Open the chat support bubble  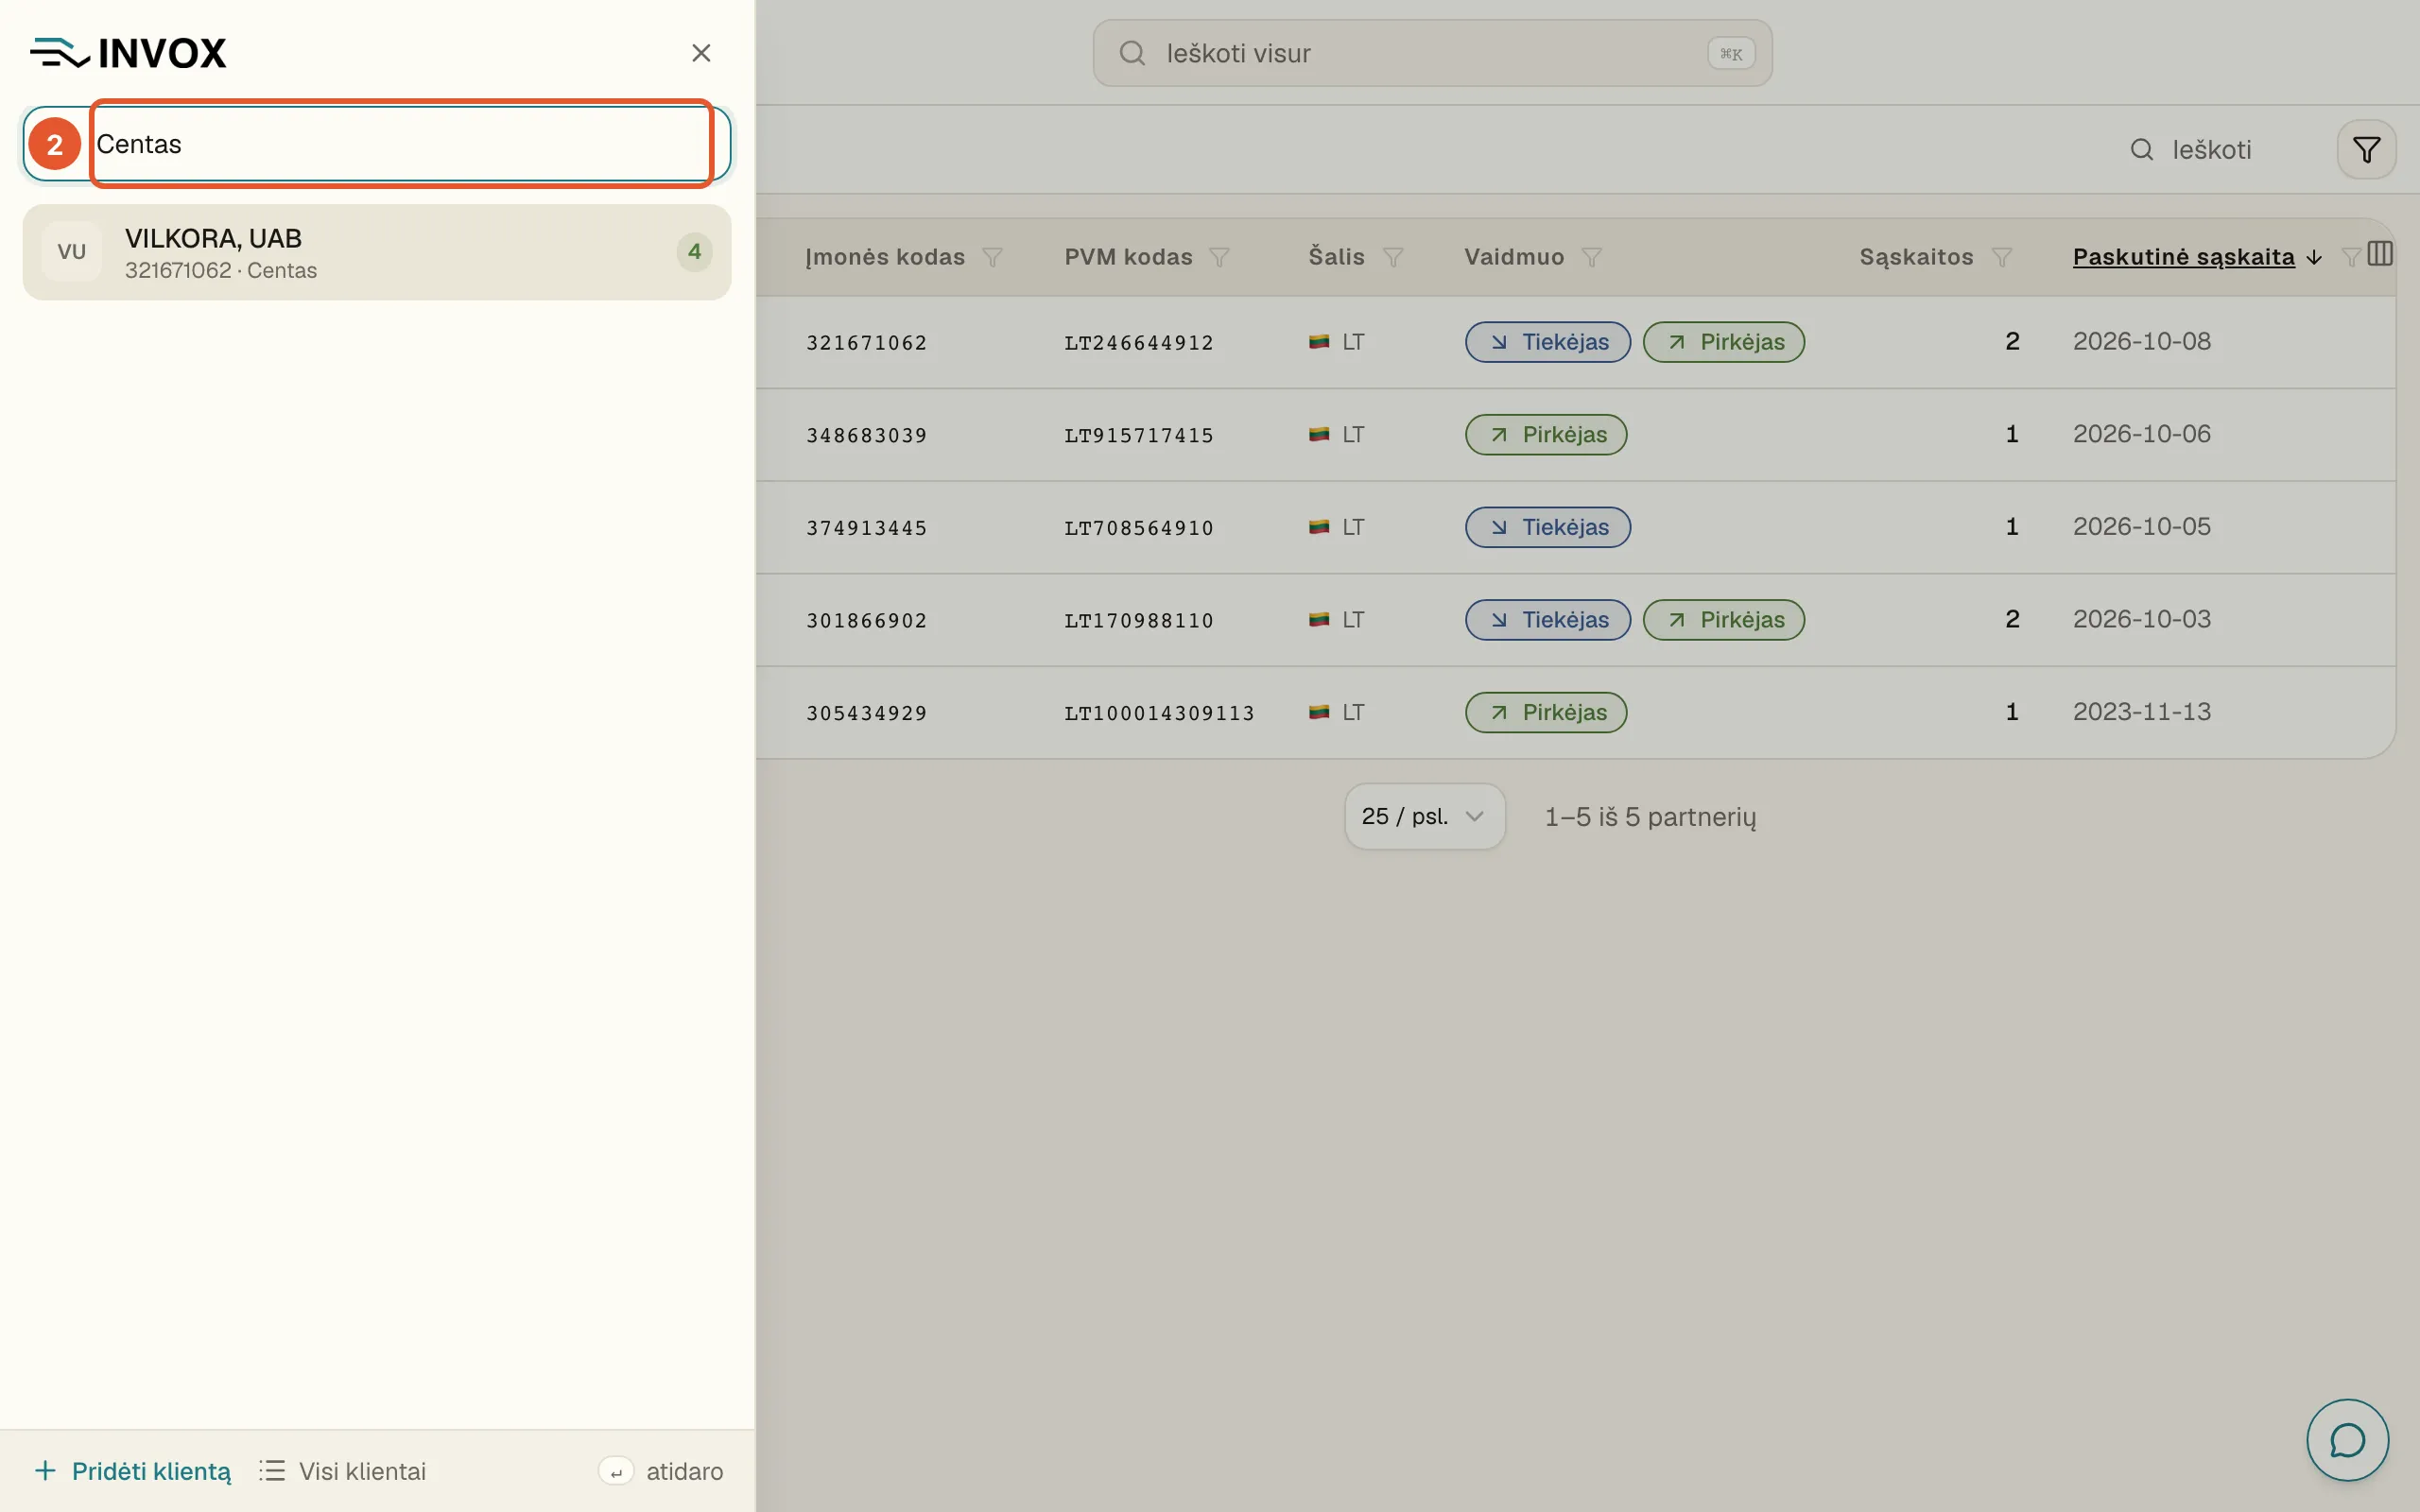click(x=2347, y=1440)
